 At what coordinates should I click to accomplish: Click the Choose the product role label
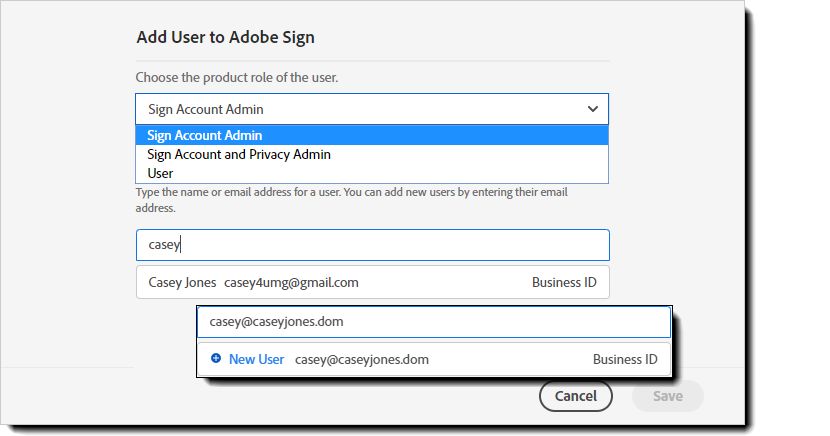237,77
